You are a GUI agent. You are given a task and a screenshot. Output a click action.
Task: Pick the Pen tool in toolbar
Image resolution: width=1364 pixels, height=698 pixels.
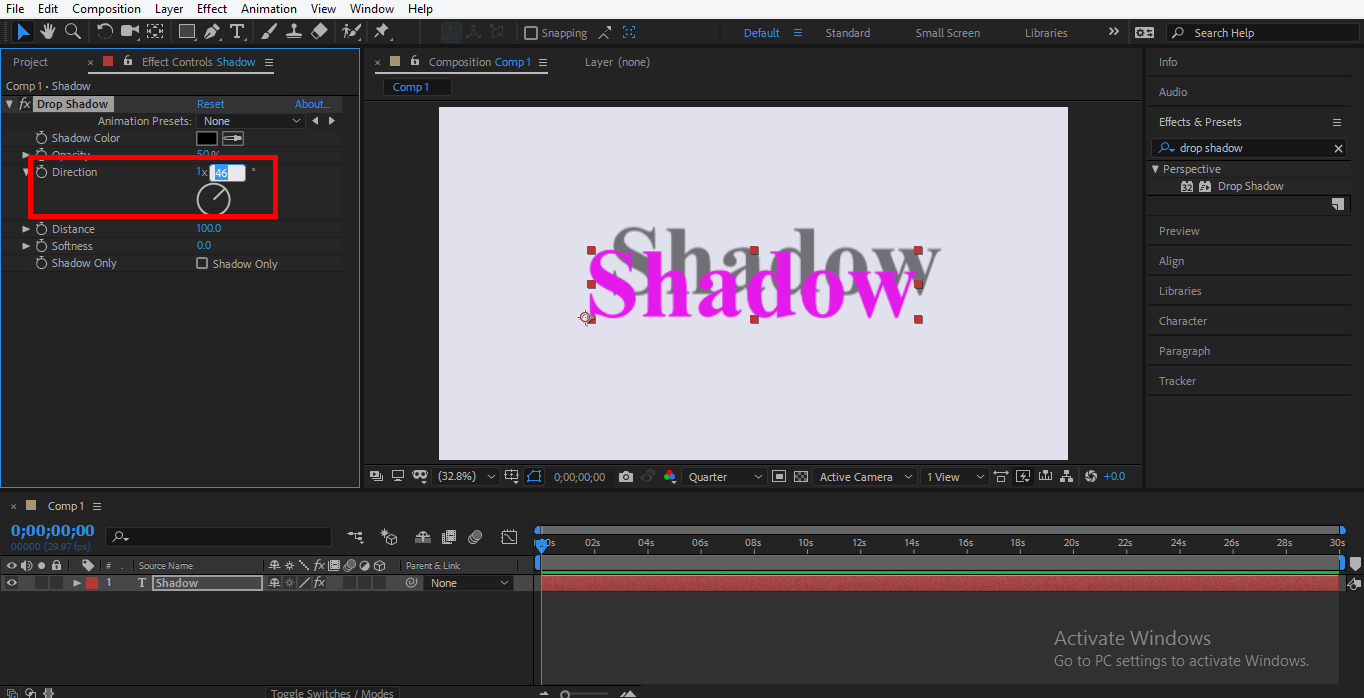[212, 32]
